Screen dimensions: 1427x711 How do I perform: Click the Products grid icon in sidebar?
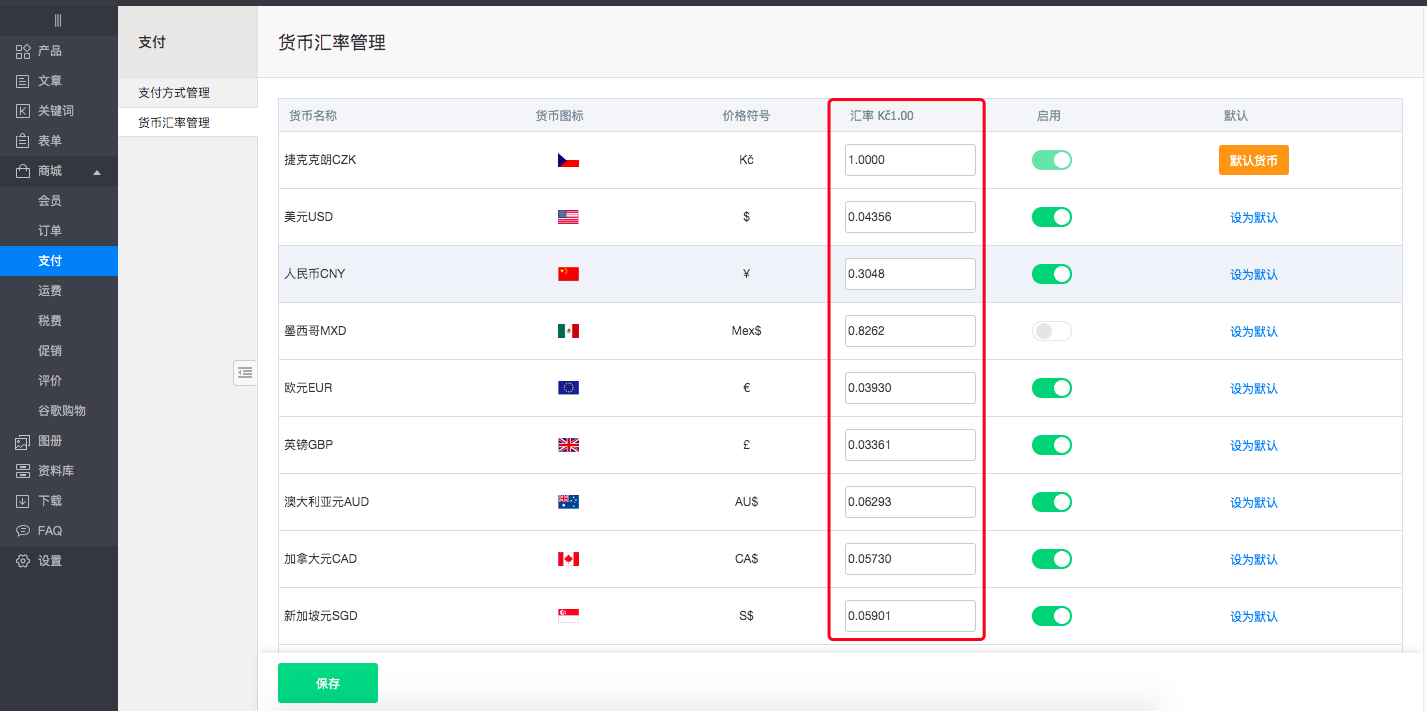coord(23,51)
